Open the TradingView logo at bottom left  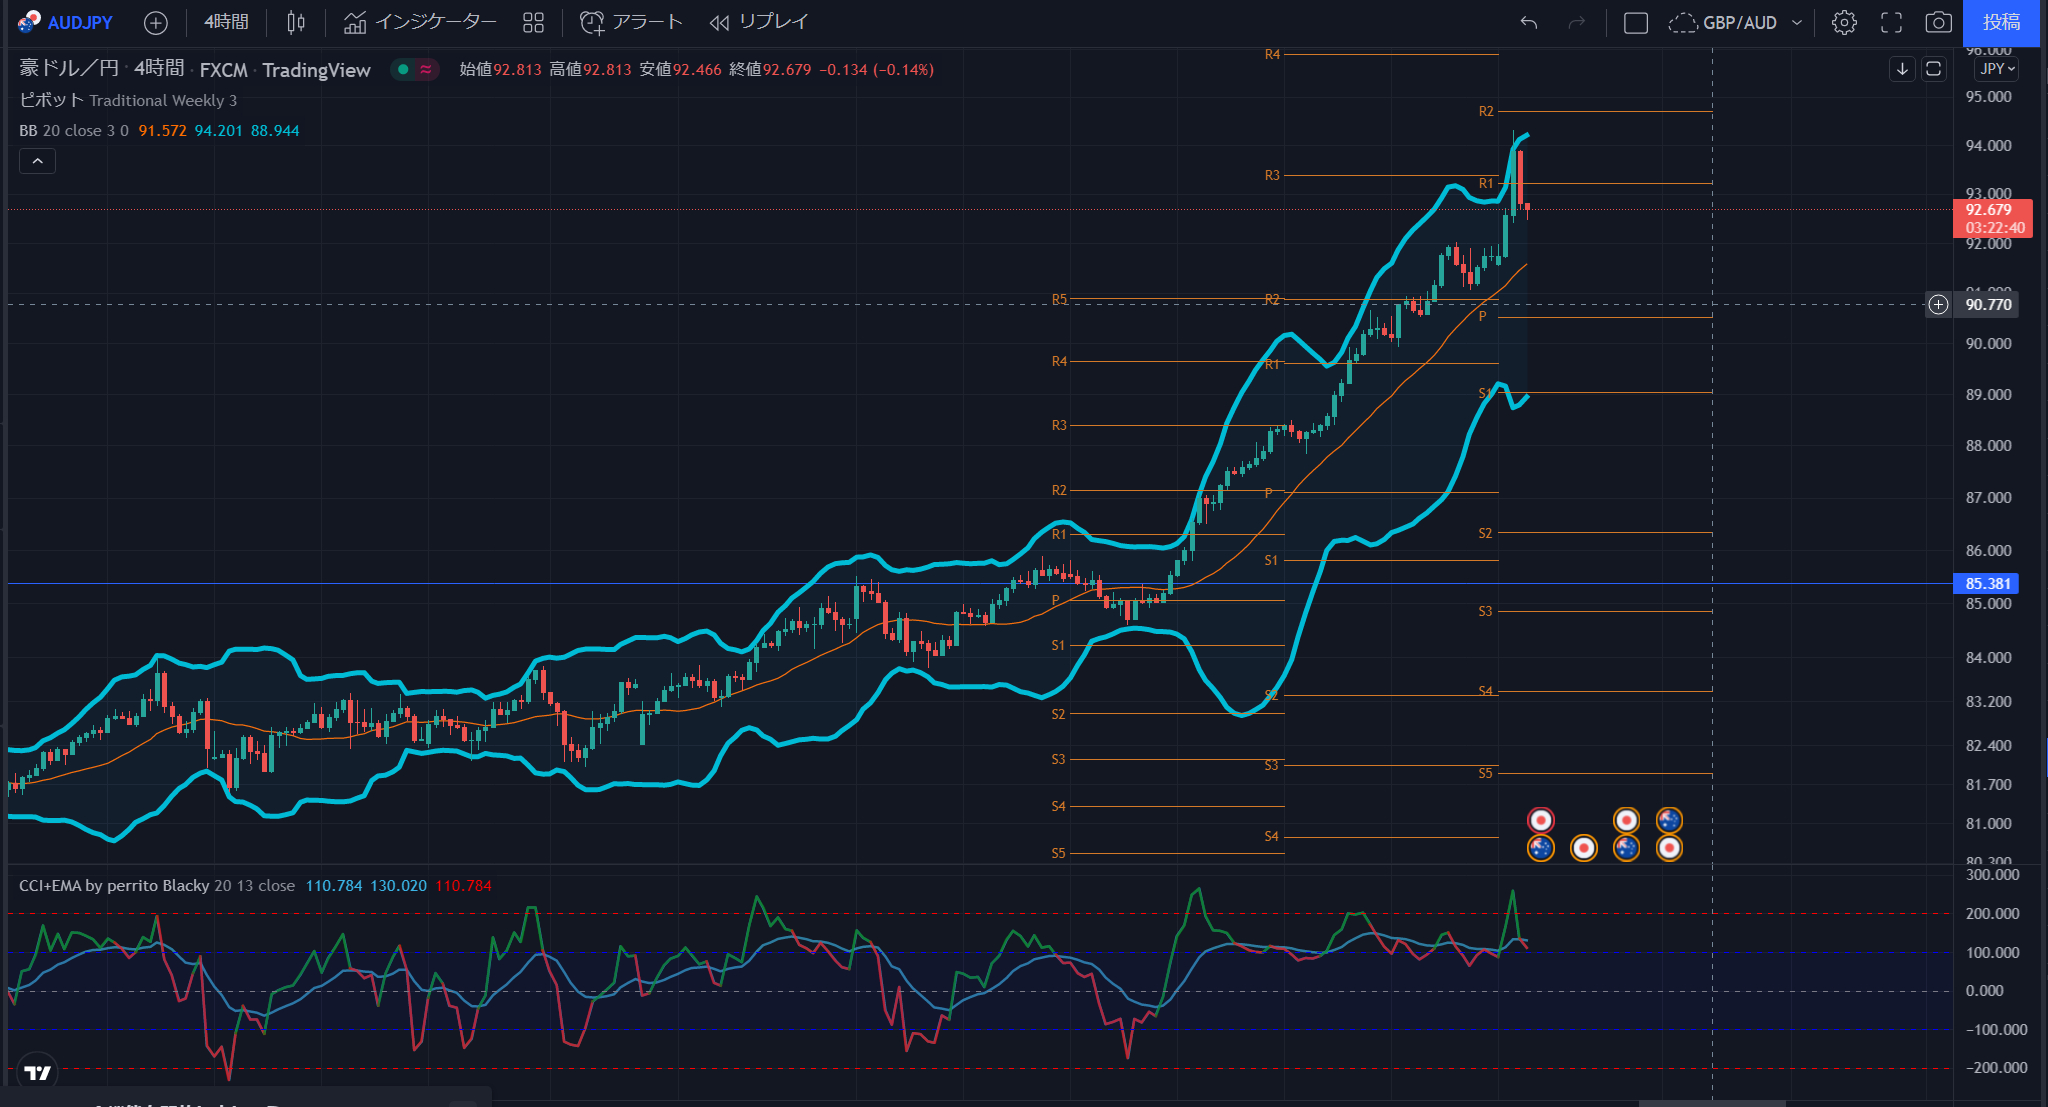(37, 1073)
